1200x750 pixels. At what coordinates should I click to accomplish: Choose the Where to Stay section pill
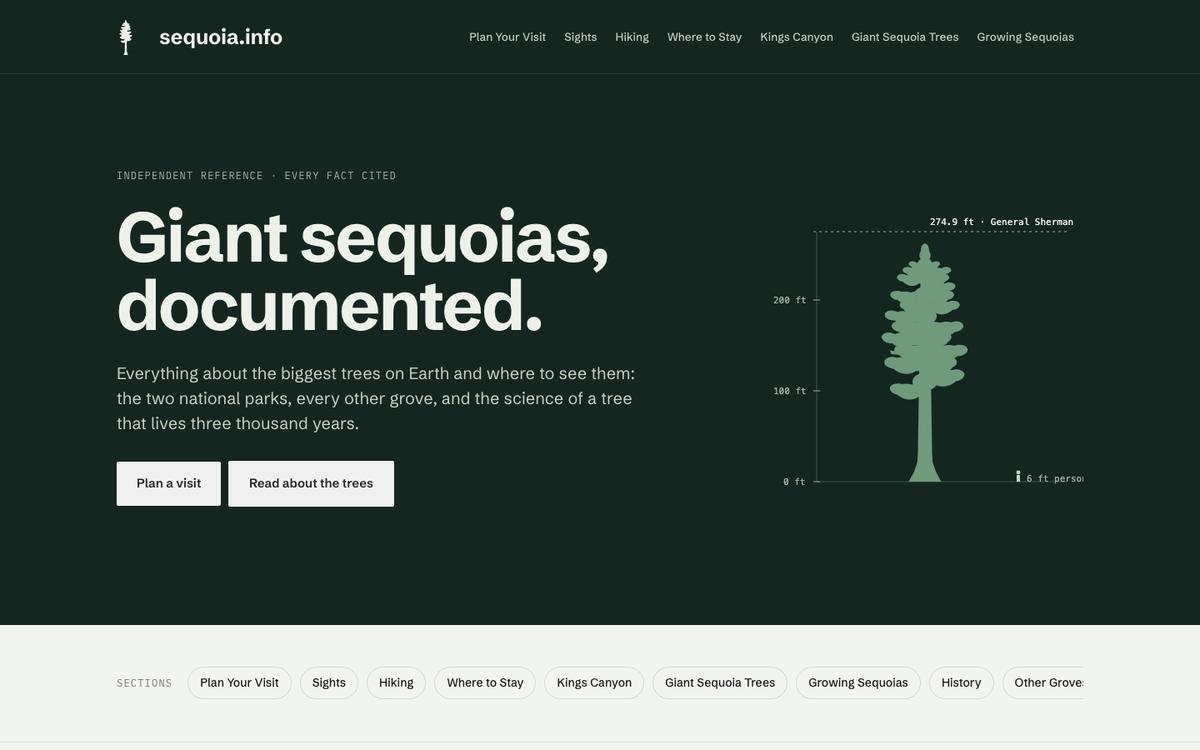[485, 683]
